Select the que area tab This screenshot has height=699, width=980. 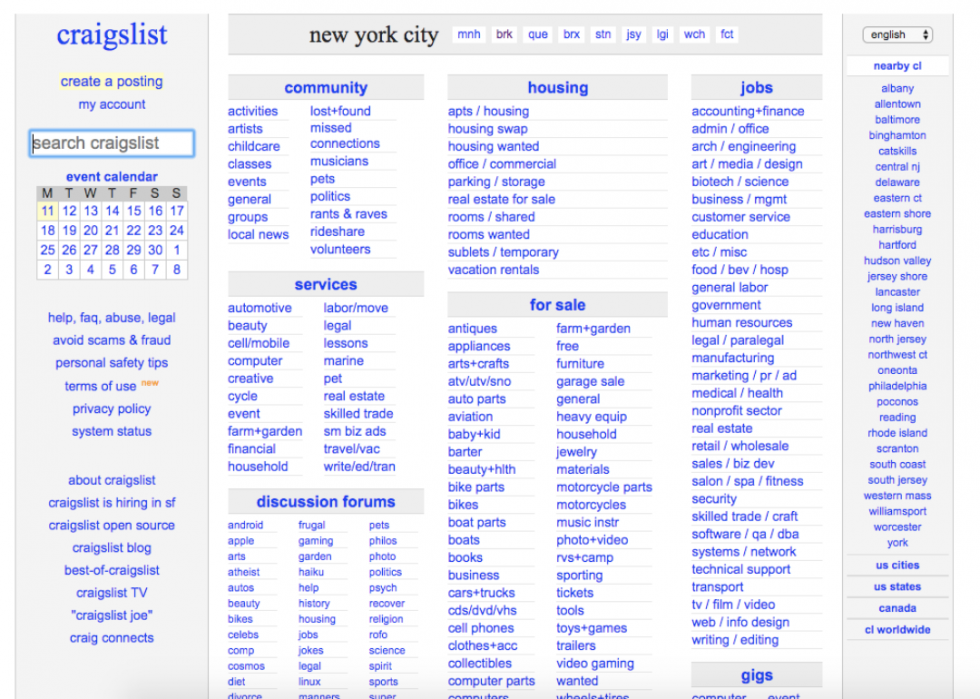pyautogui.click(x=538, y=34)
